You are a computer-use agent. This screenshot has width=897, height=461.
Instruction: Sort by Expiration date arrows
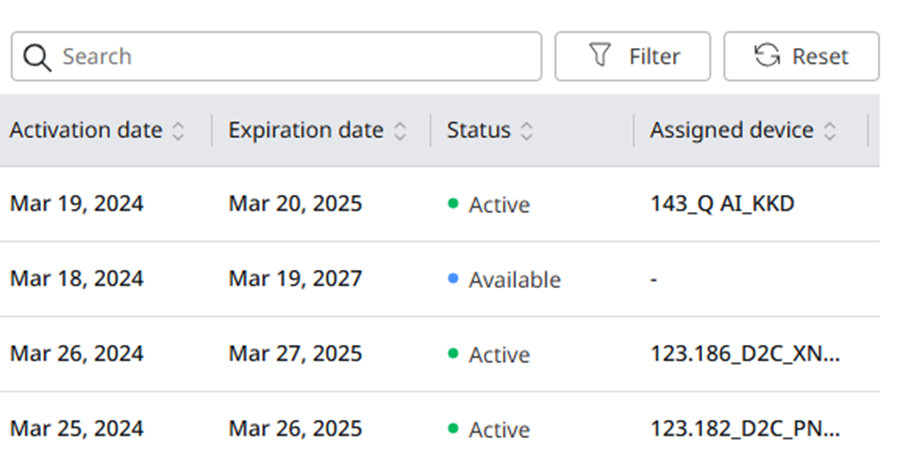pyautogui.click(x=400, y=131)
